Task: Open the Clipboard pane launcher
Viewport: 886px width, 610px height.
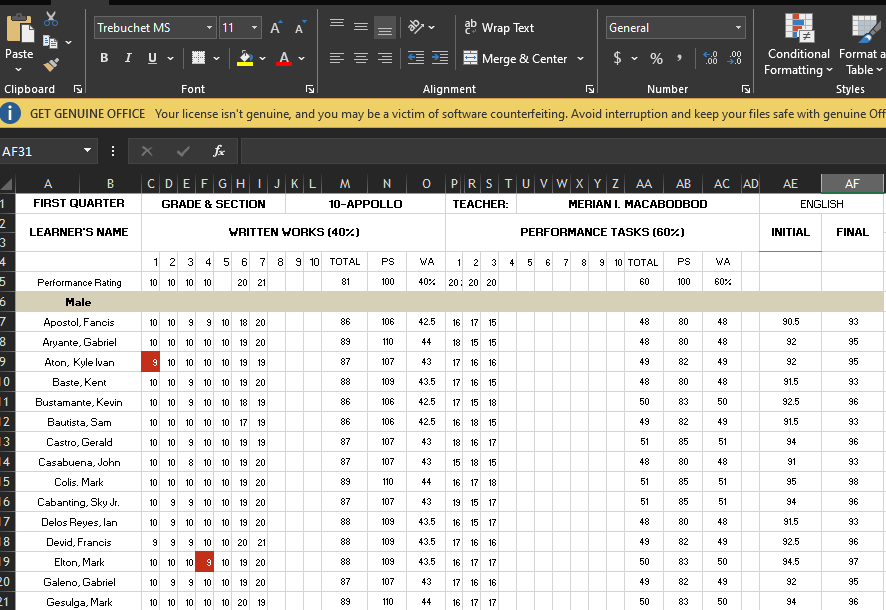Action: 78,89
